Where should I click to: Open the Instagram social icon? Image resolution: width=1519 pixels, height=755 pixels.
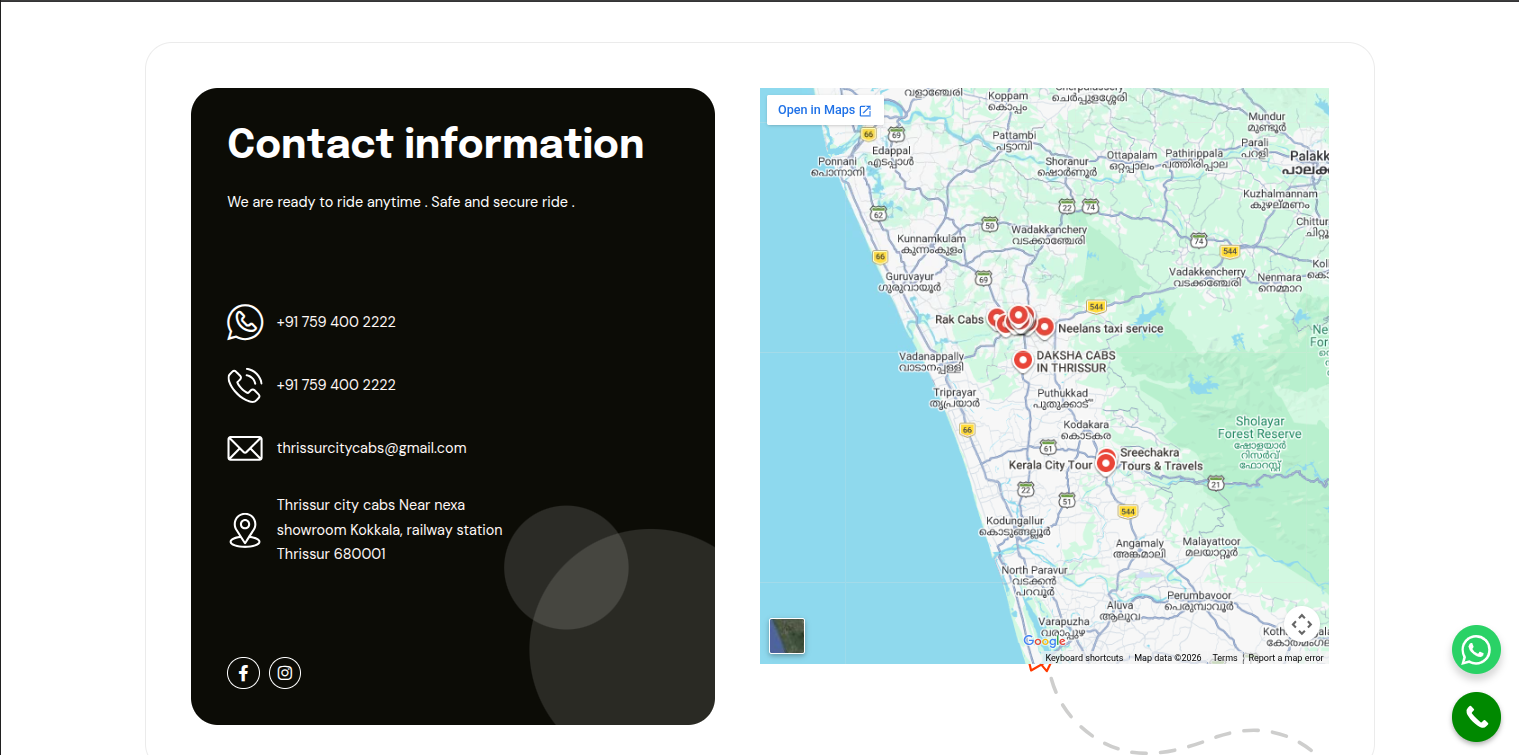tap(285, 673)
